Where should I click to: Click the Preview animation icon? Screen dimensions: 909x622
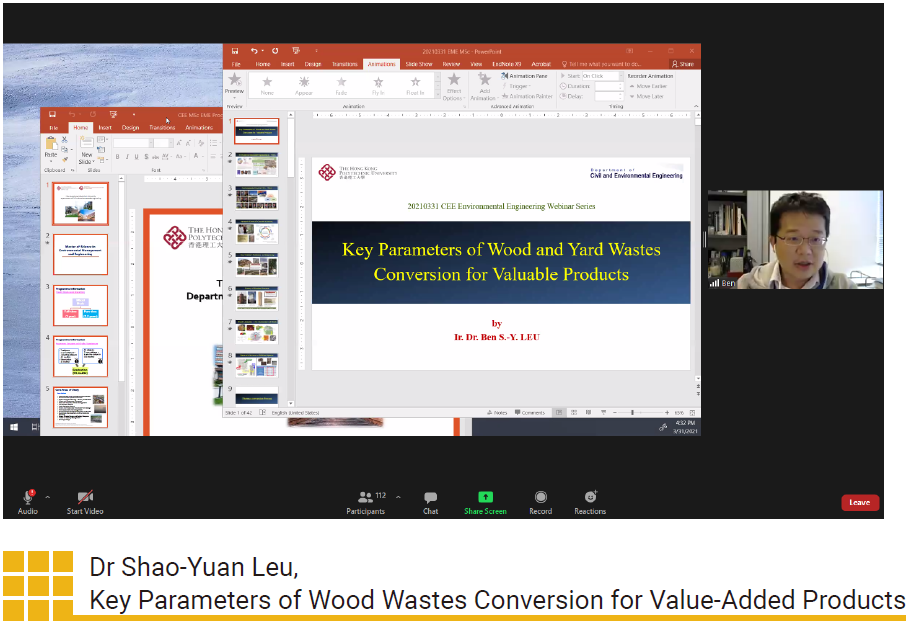pos(235,82)
